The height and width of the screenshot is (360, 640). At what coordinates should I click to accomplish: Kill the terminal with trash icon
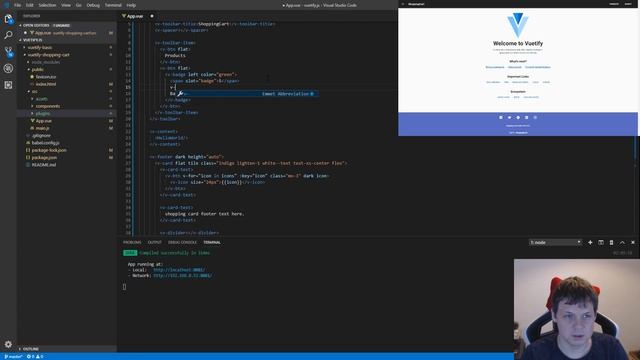(611, 242)
